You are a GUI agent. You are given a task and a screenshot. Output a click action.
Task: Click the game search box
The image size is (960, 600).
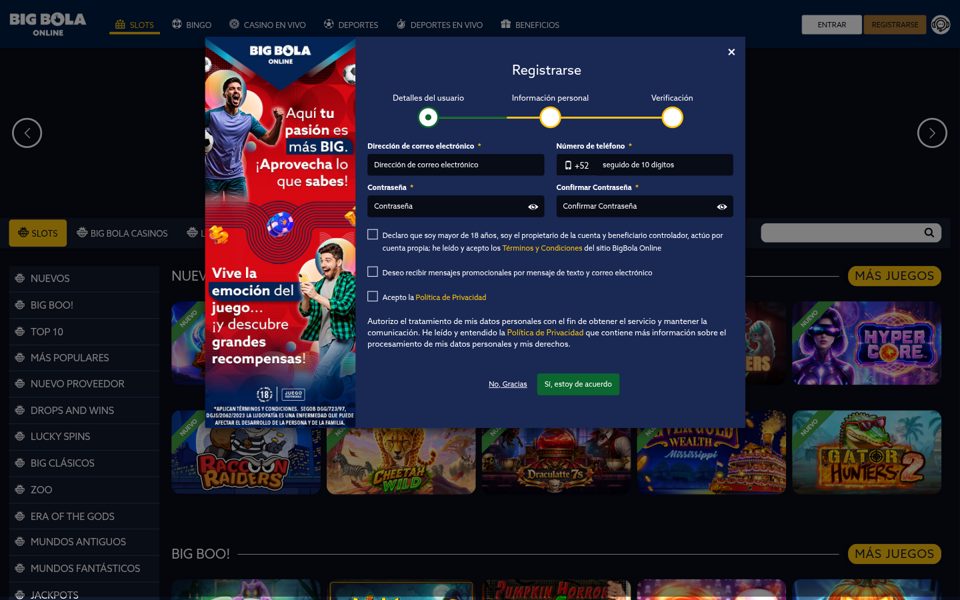[x=851, y=233]
